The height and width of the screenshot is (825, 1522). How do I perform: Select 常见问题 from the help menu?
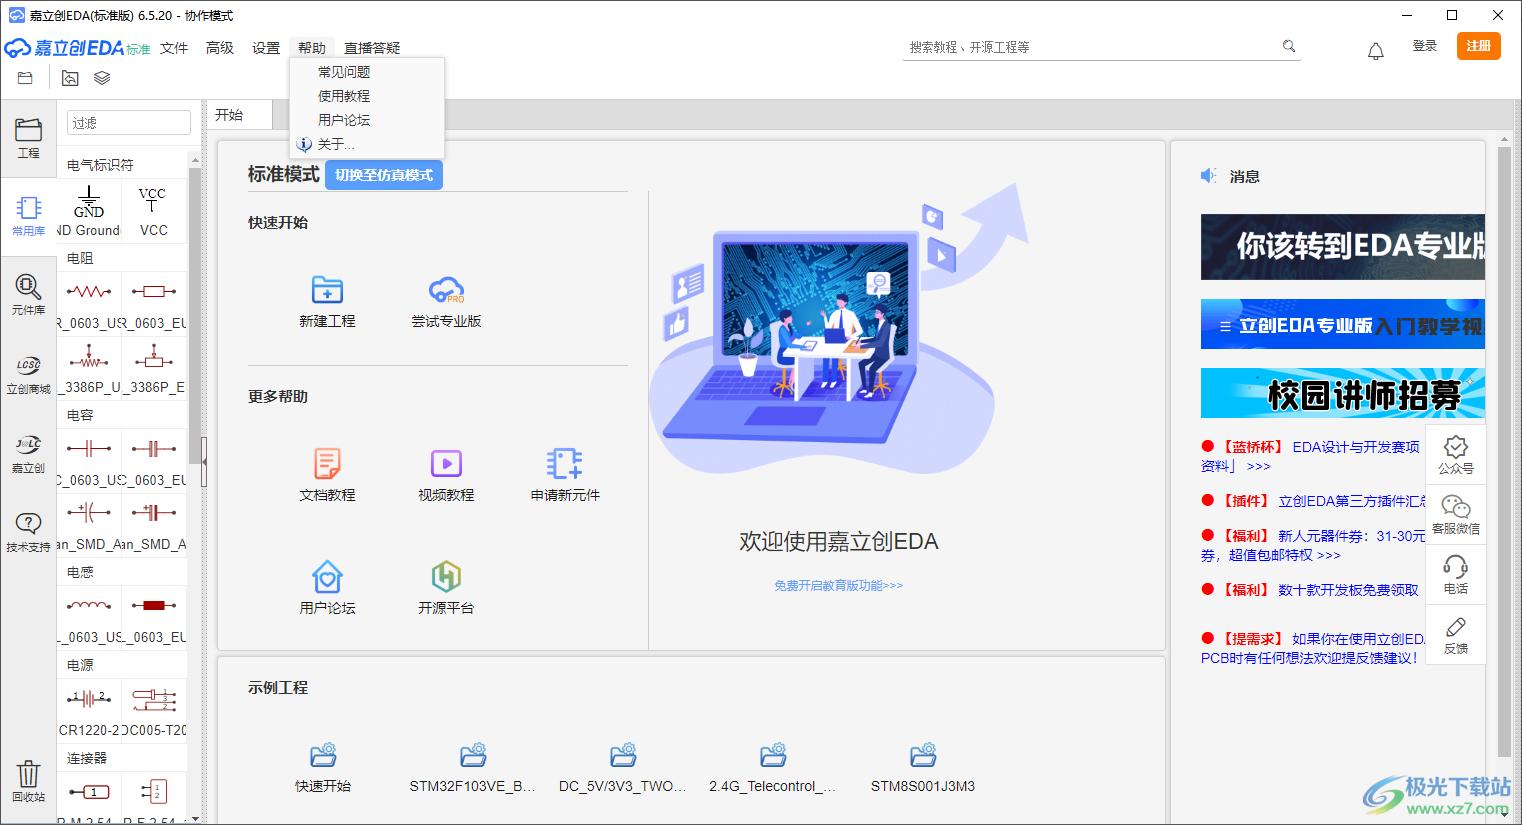pyautogui.click(x=366, y=72)
